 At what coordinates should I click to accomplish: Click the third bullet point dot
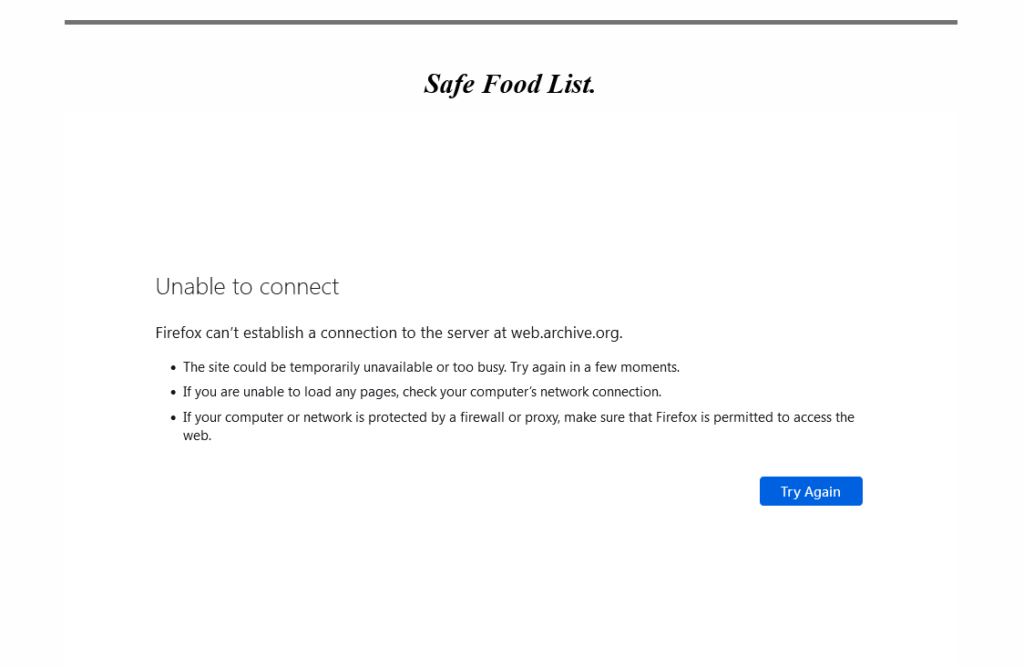(x=173, y=418)
